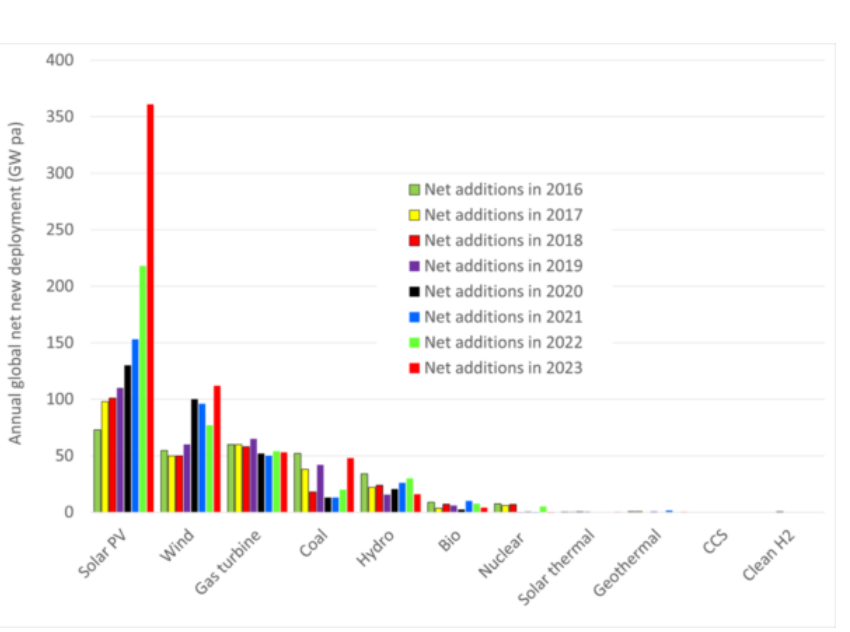
Task: Click the 'Net additions in 2022' legend label
Action: pos(503,343)
